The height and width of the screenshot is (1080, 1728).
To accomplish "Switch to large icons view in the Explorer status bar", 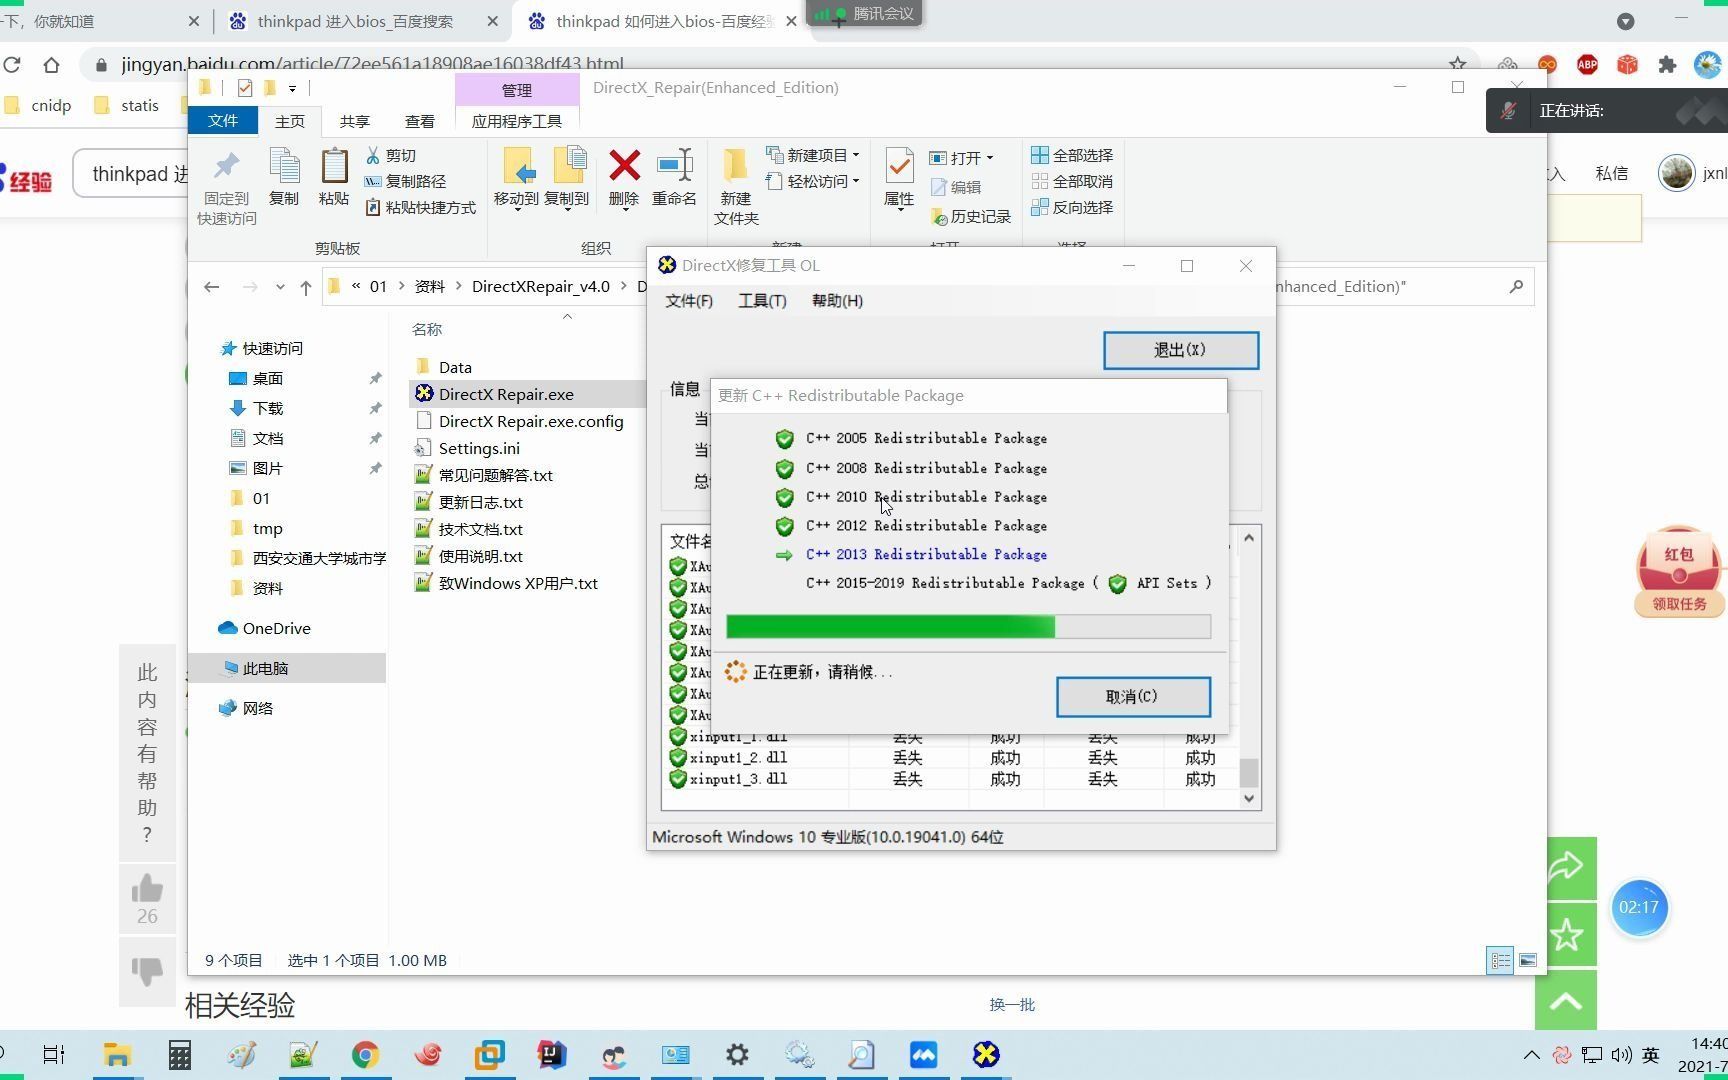I will tap(1528, 960).
